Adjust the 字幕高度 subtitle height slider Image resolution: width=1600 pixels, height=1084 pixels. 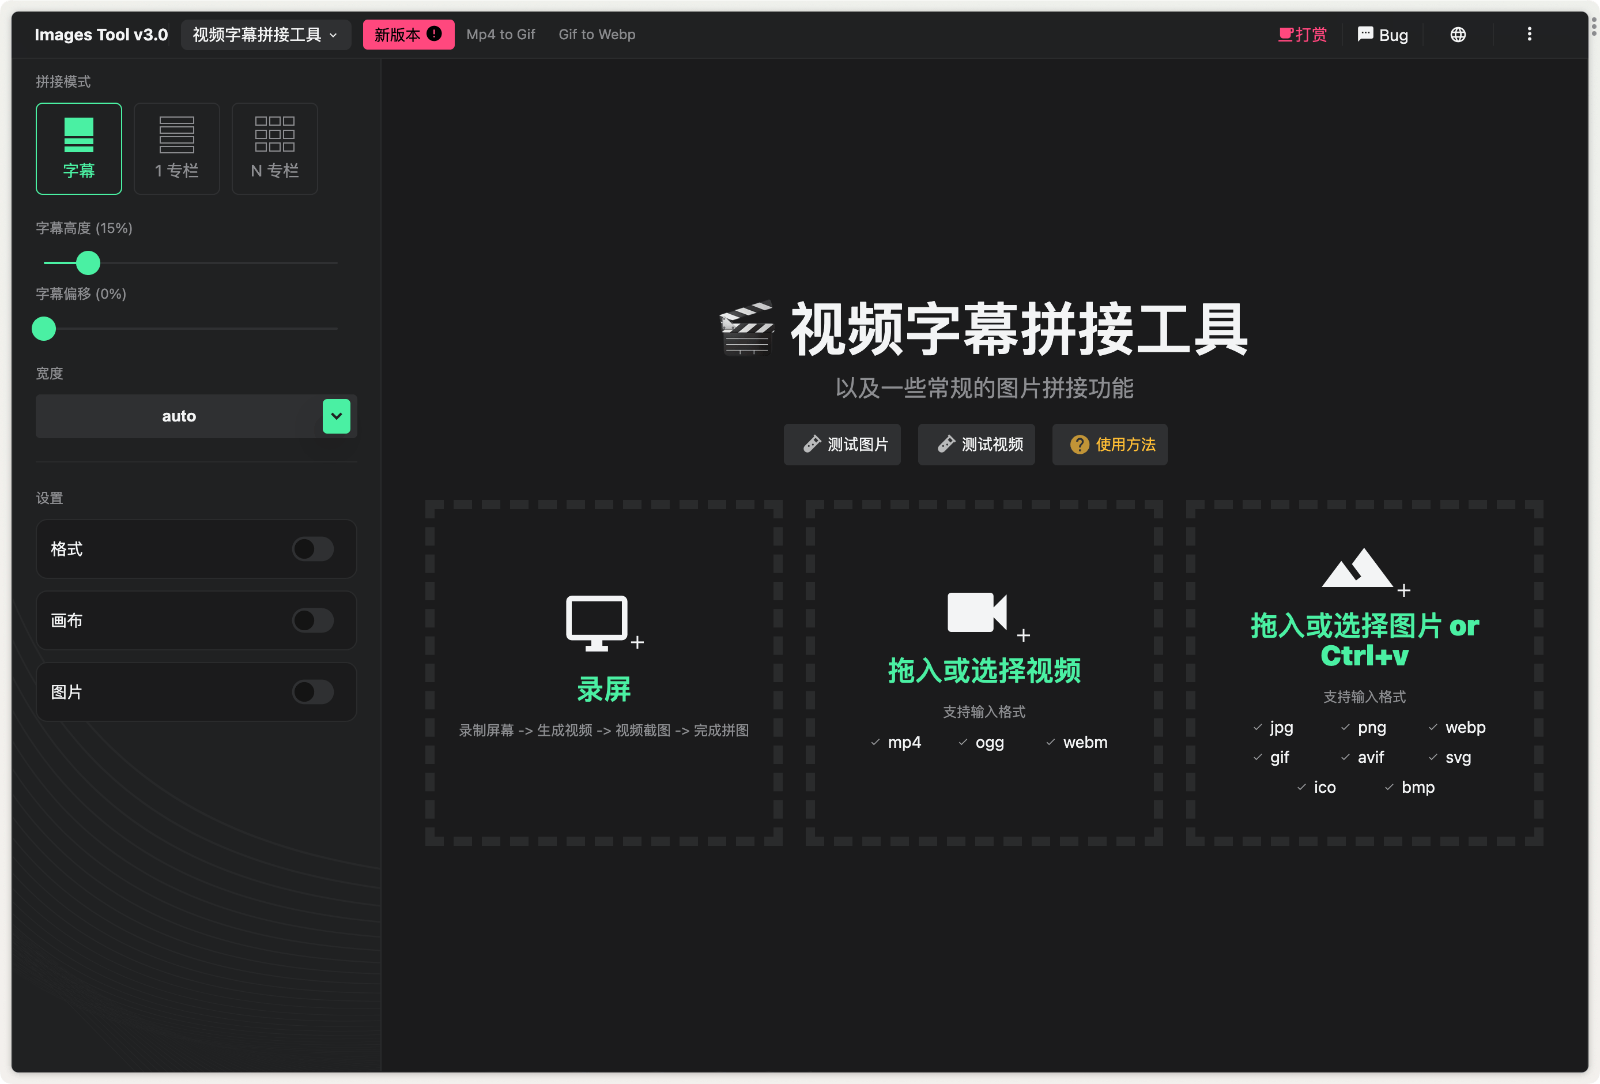point(87,263)
